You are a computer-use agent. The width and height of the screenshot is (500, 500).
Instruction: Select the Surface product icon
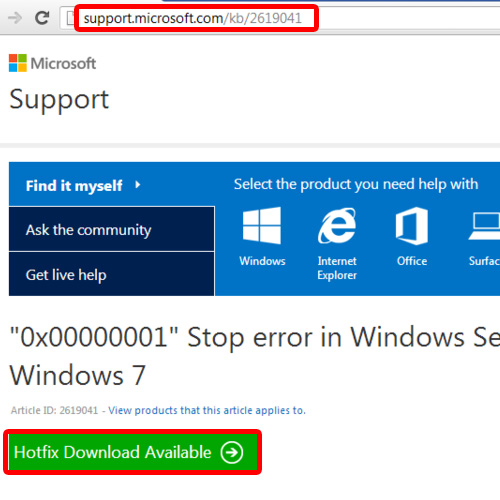pos(484,226)
